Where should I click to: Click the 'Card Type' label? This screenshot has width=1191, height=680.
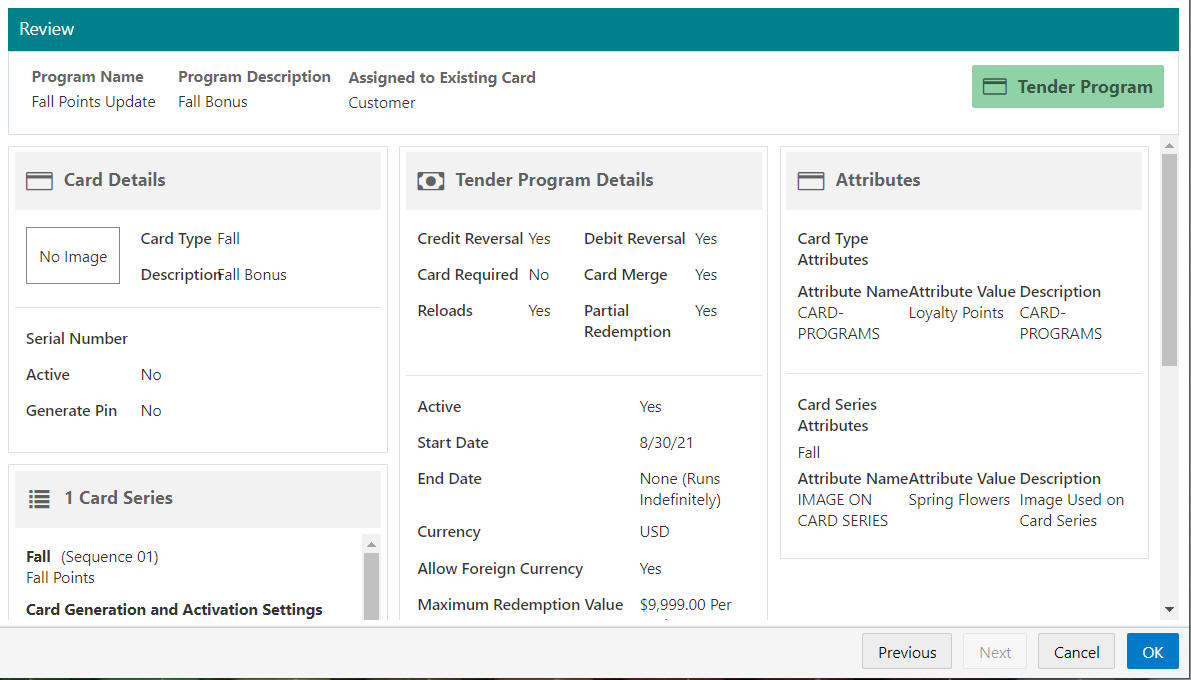tap(176, 239)
